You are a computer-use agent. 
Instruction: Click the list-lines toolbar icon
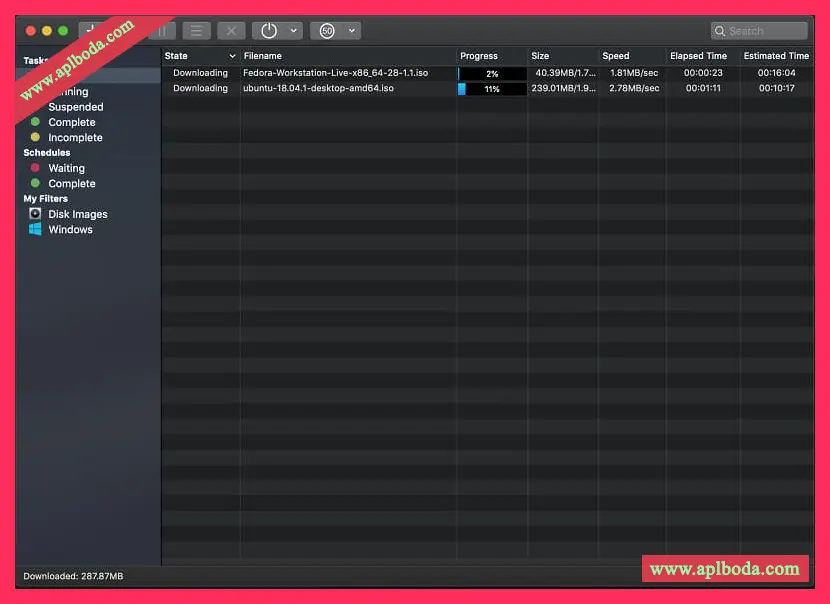coord(196,31)
